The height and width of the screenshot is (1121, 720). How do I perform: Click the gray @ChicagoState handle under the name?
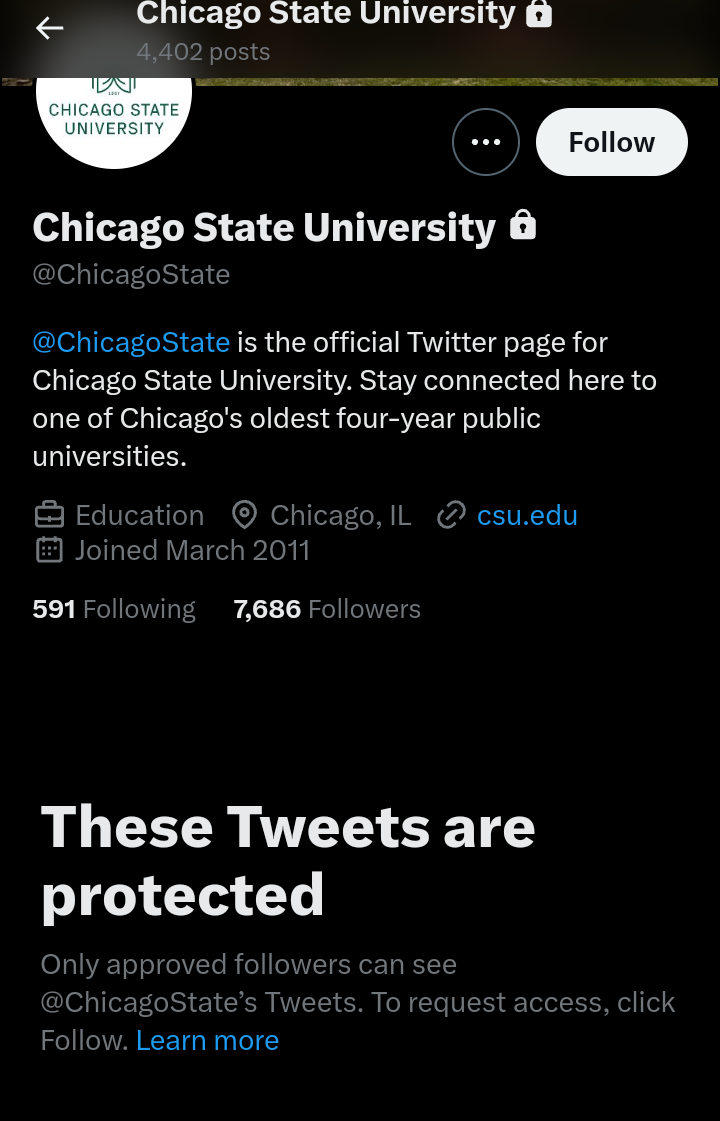tap(131, 274)
